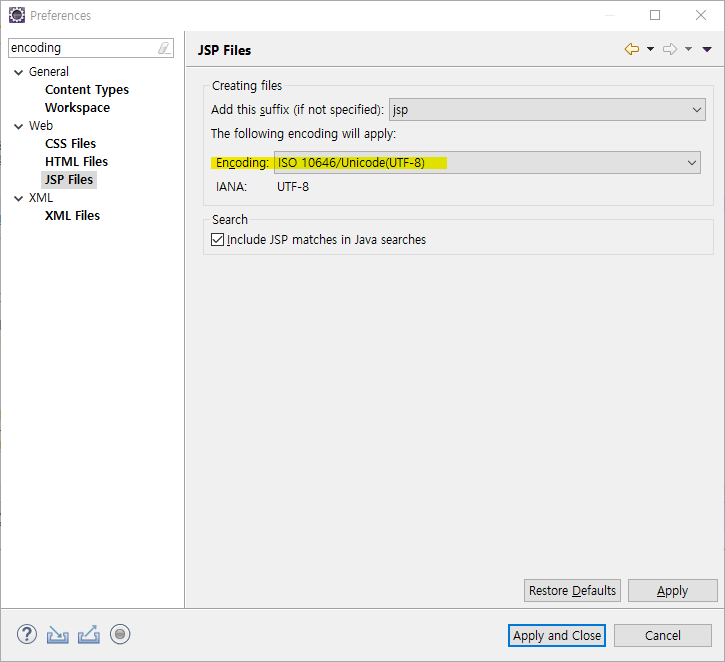Click the forward navigation arrow
Screen dimensions: 725x662
coord(670,49)
